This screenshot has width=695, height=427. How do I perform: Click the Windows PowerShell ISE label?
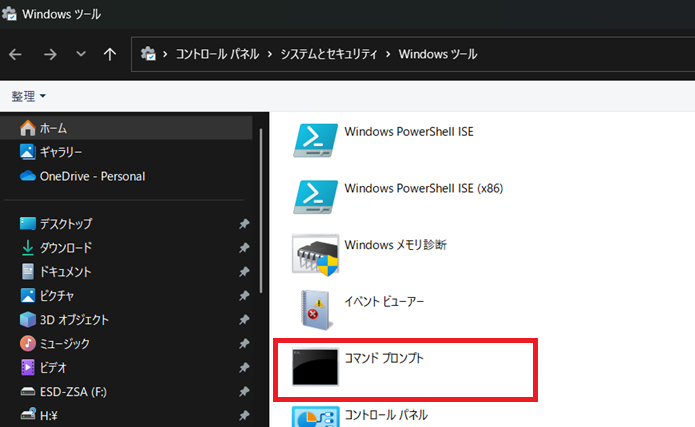(x=409, y=132)
